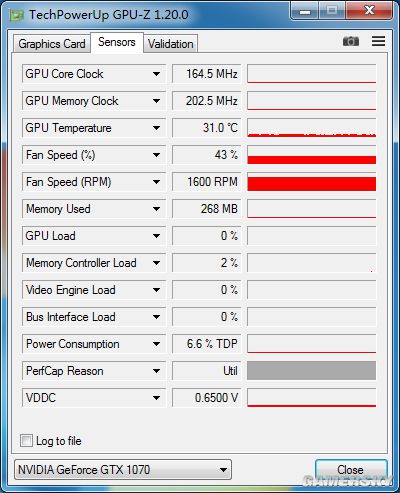Minimize the GPU-Z window
The width and height of the screenshot is (400, 493).
[305, 12]
